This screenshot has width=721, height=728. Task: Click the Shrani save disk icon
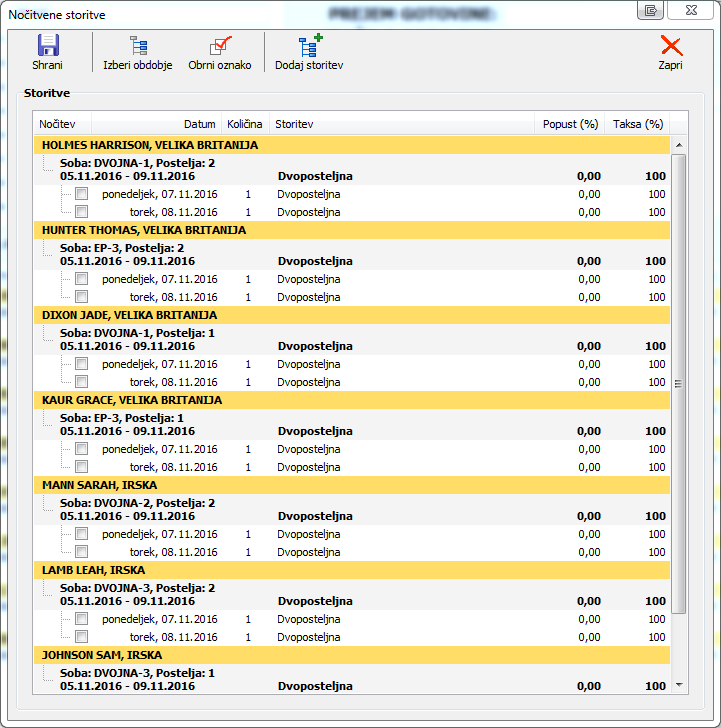pyautogui.click(x=47, y=47)
